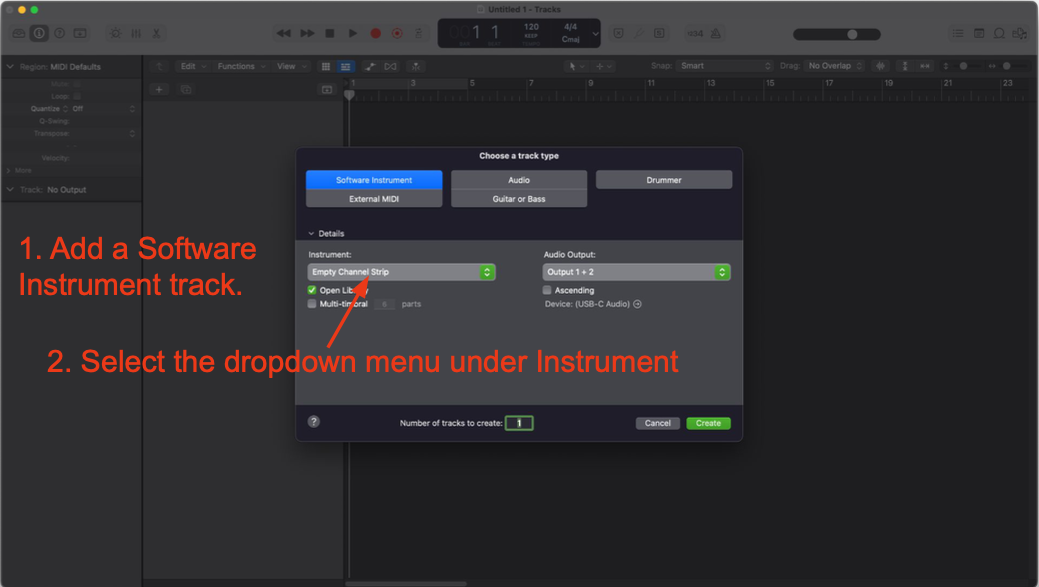Click the Waveform Zoom button
The image size is (1039, 587).
(x=881, y=66)
